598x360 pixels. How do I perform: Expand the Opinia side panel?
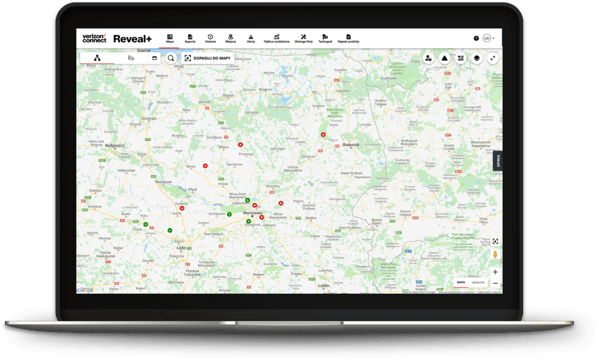pyautogui.click(x=498, y=161)
